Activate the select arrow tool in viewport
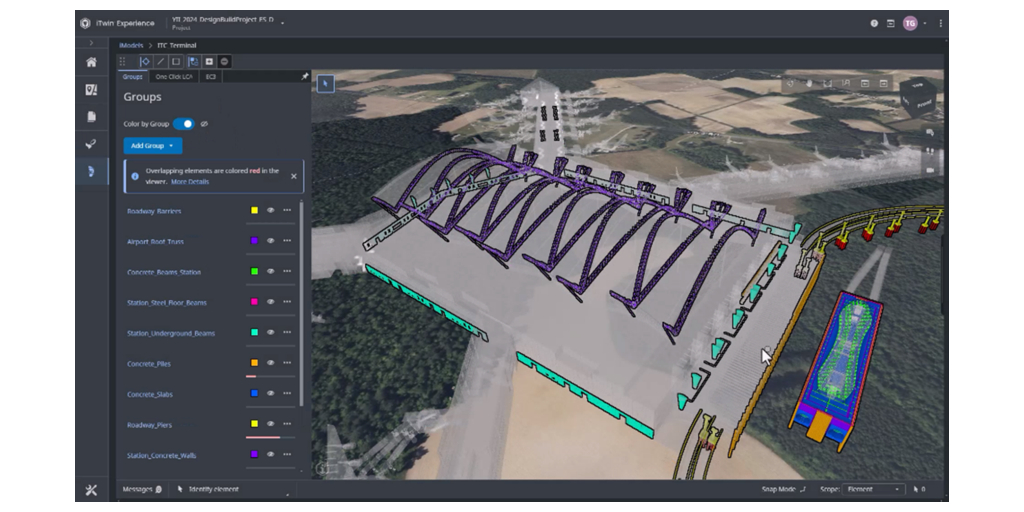The image size is (1024, 512). click(x=325, y=84)
